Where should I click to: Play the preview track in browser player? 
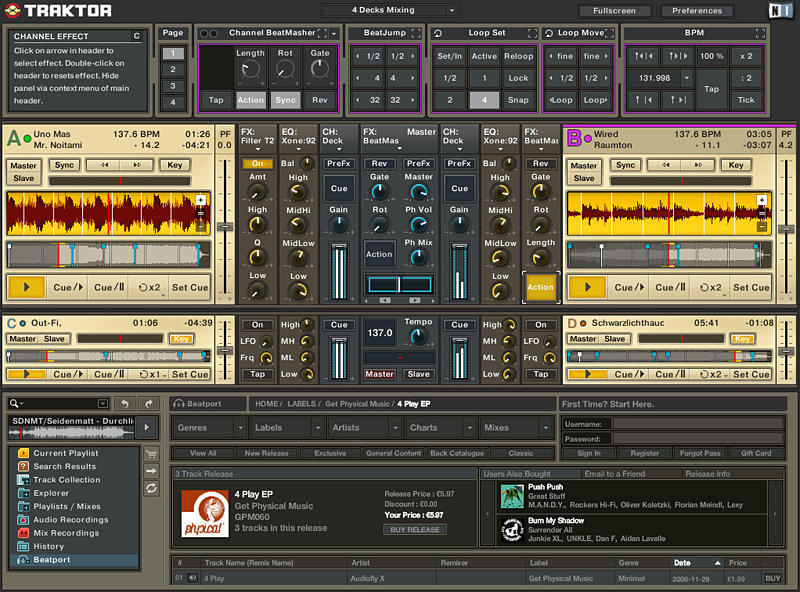(147, 427)
